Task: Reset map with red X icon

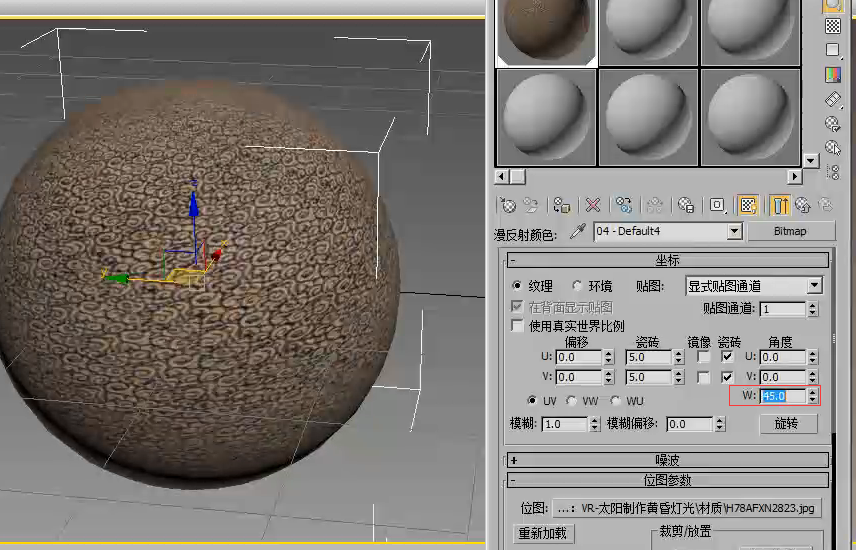Action: (x=593, y=205)
